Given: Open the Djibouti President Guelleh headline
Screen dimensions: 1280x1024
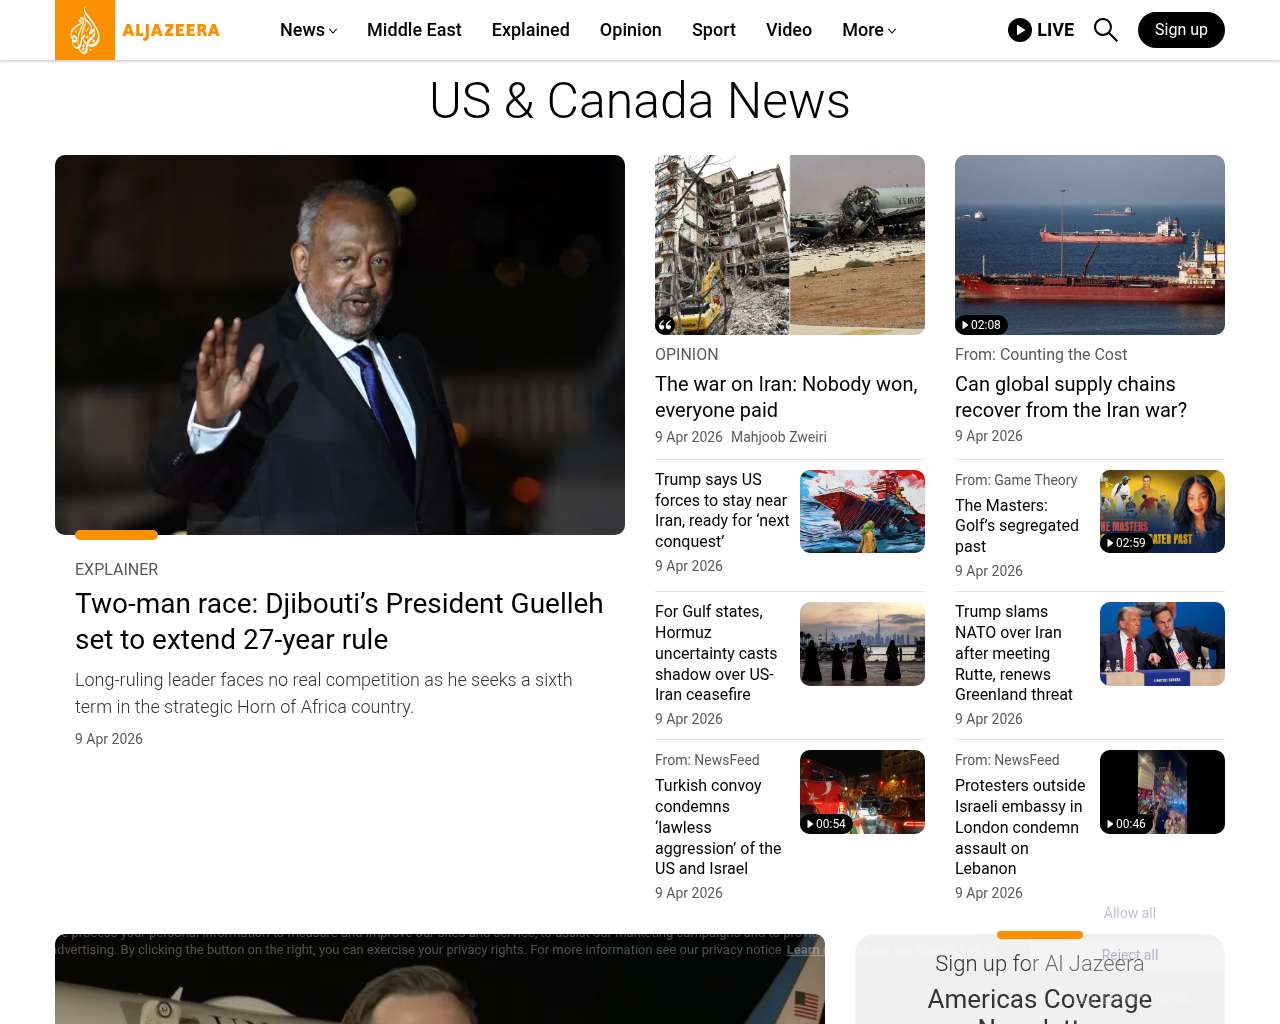Looking at the screenshot, I should click(x=339, y=621).
